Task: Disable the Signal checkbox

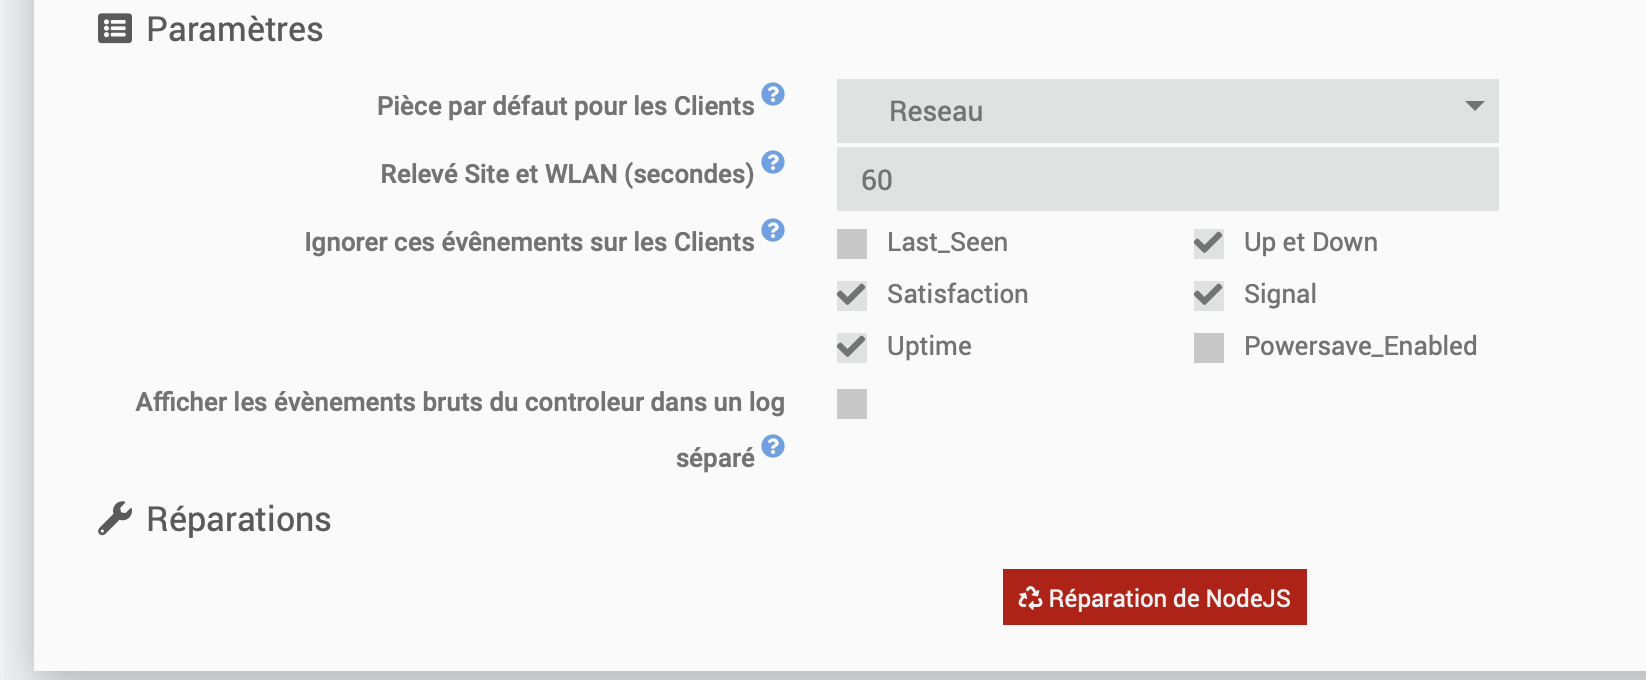Action: (1209, 296)
